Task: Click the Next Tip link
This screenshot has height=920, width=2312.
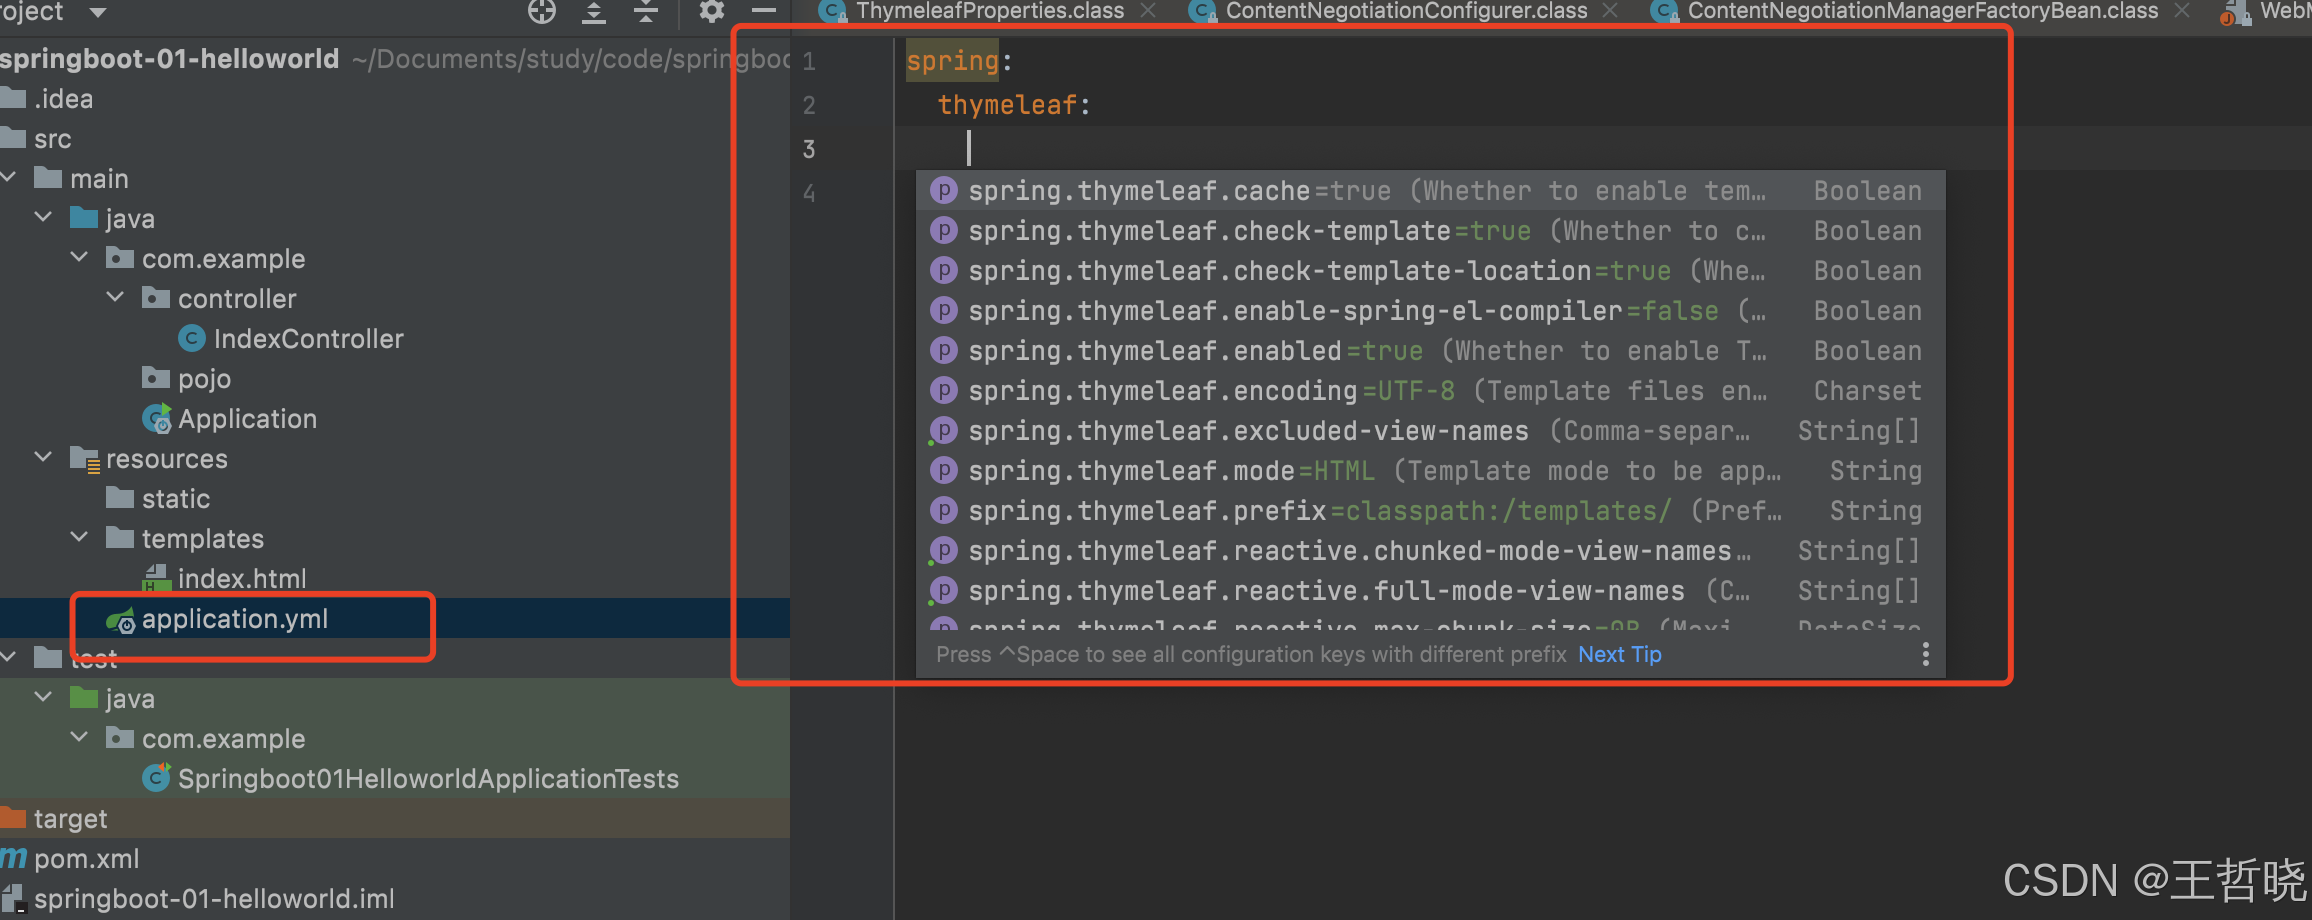Action: click(1619, 655)
